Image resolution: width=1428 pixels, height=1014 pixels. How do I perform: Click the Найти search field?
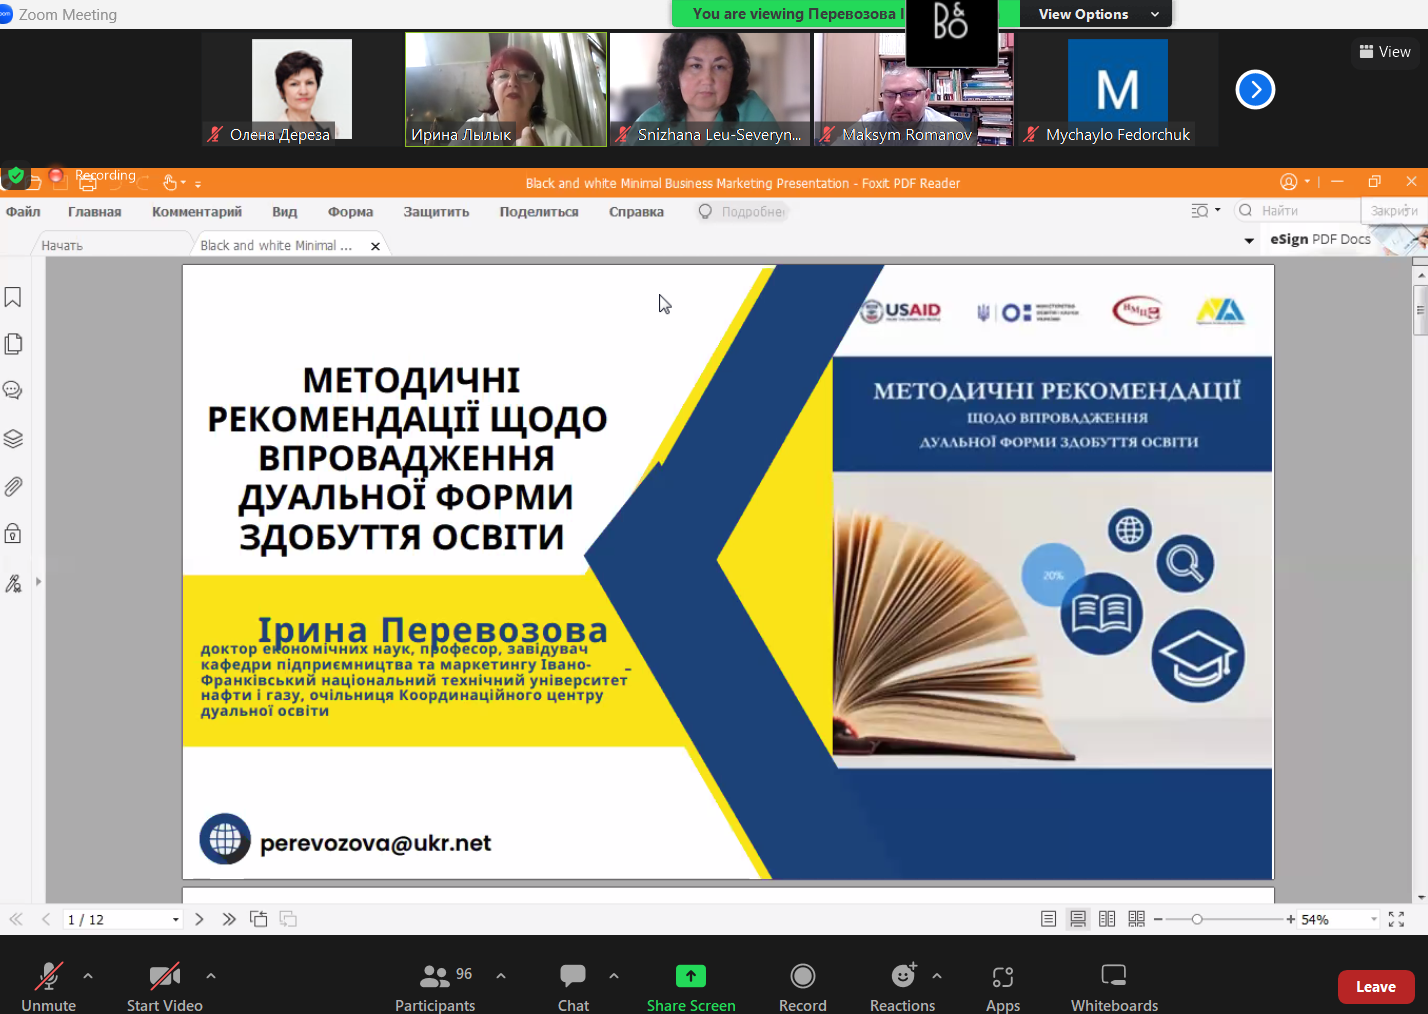pyautogui.click(x=1298, y=211)
